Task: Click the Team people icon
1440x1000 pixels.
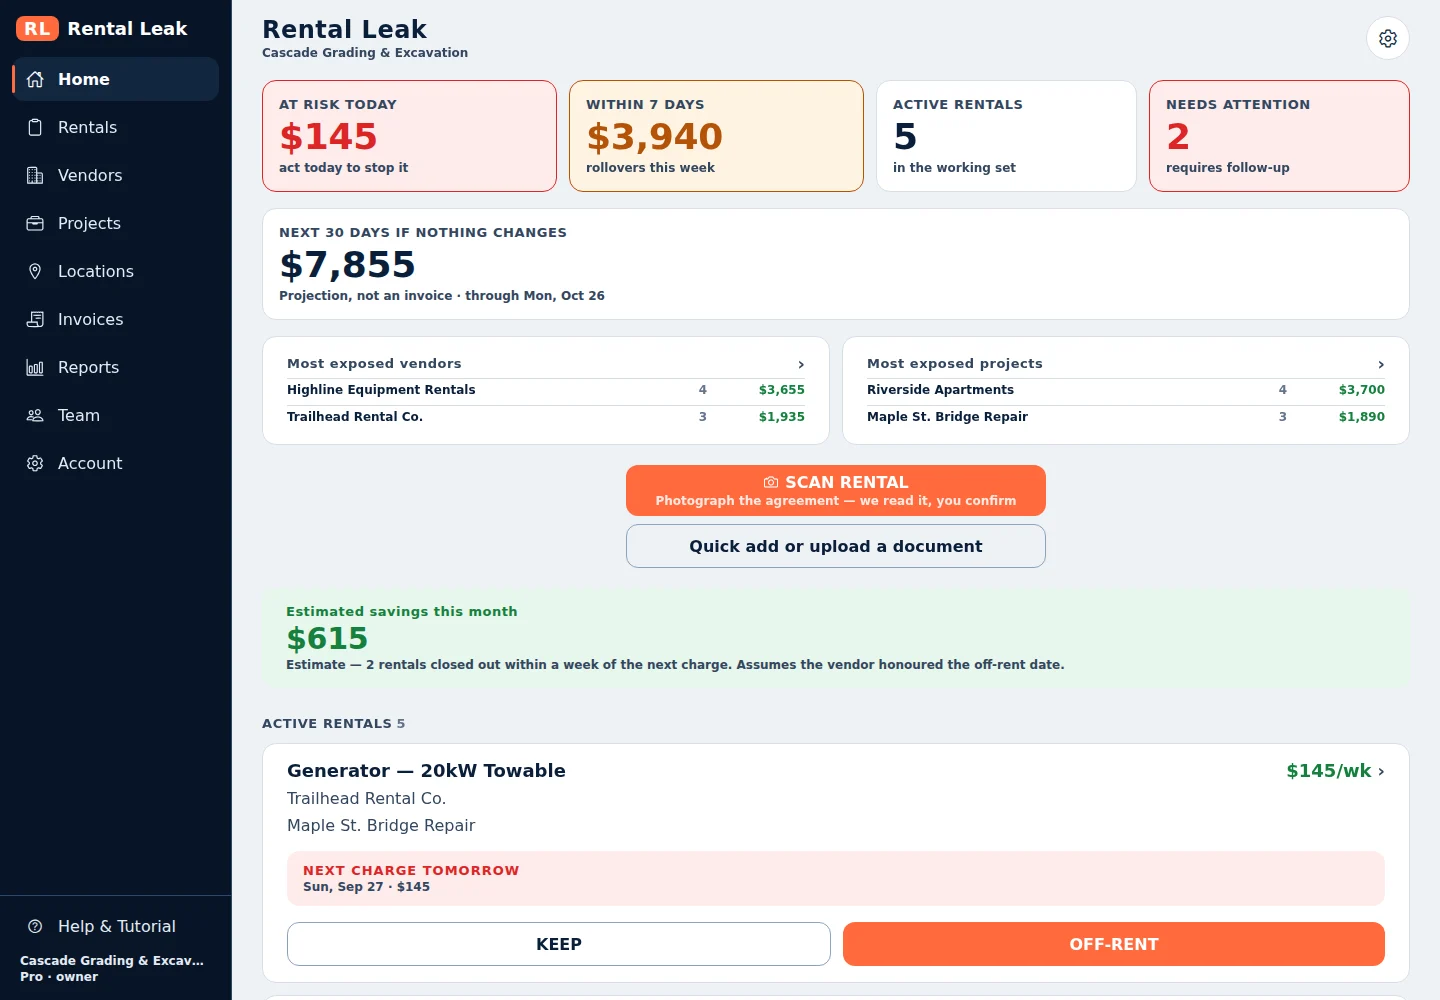Action: point(35,415)
